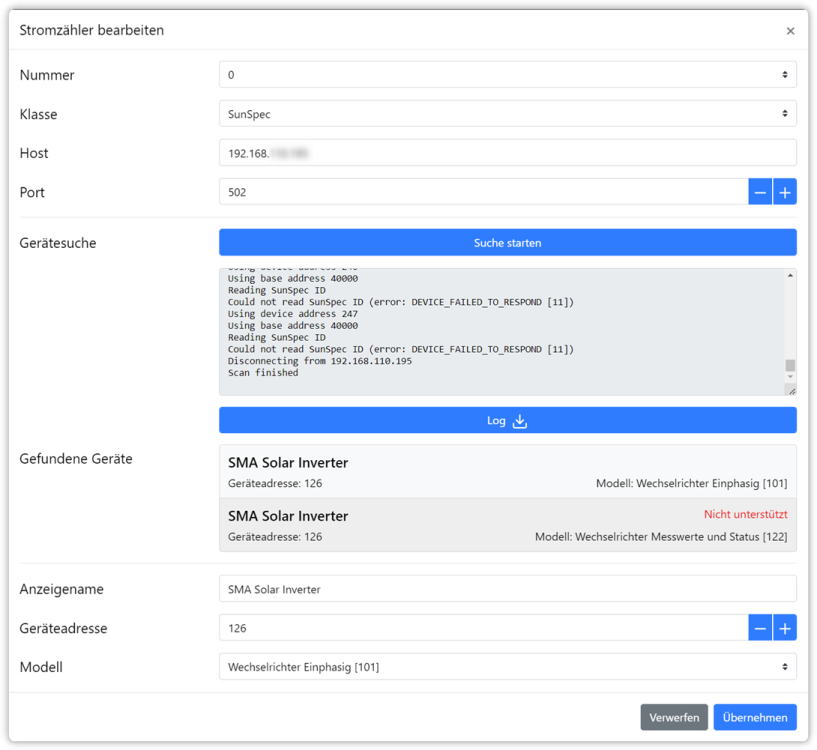Increase Geräteadresse with plus button
This screenshot has width=817, height=750.
coord(785,628)
